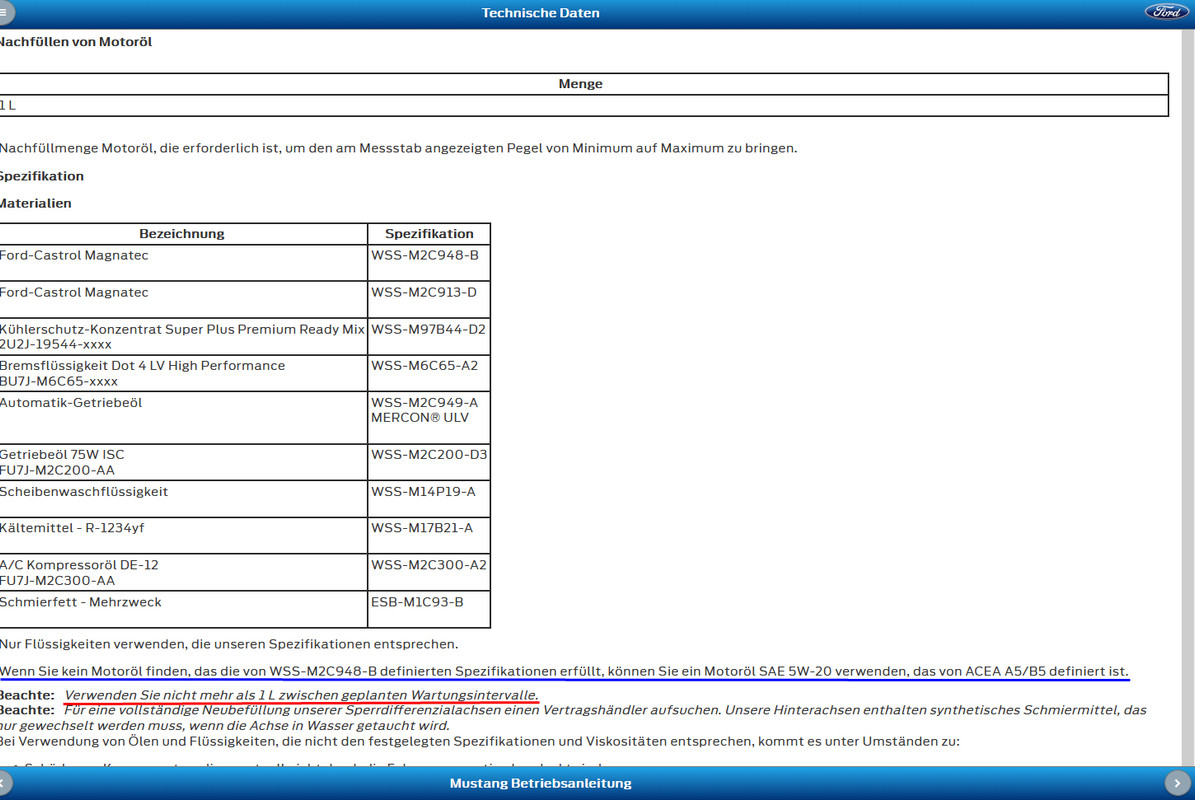
Task: Click the 'Bei Verwendung von Ölen' sentence
Action: (x=479, y=741)
